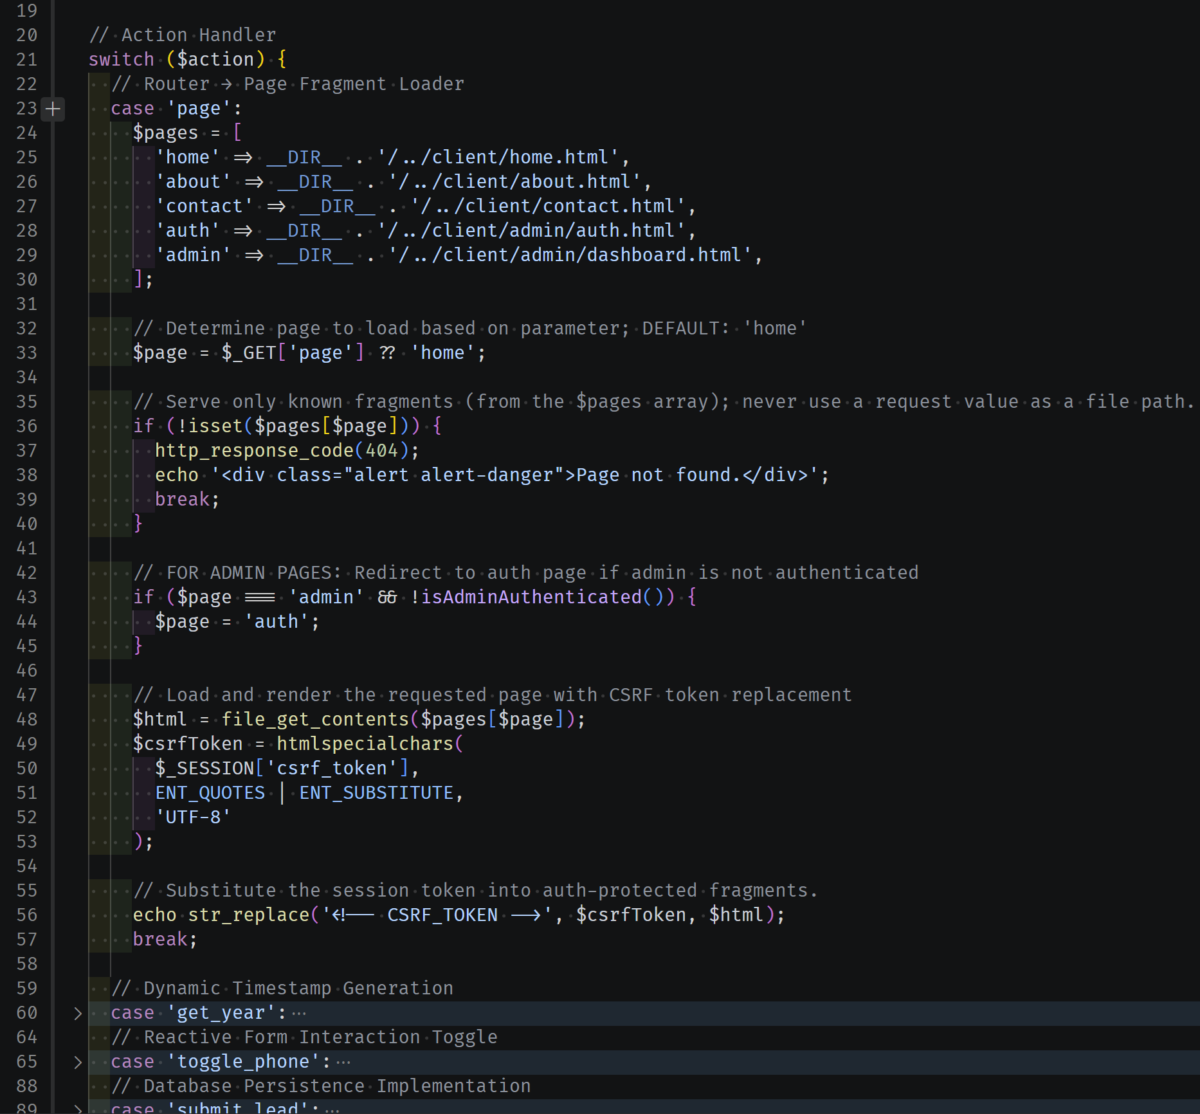The image size is (1200, 1114).
Task: Click the 'Substitute the session token' comment
Action: tap(475, 891)
